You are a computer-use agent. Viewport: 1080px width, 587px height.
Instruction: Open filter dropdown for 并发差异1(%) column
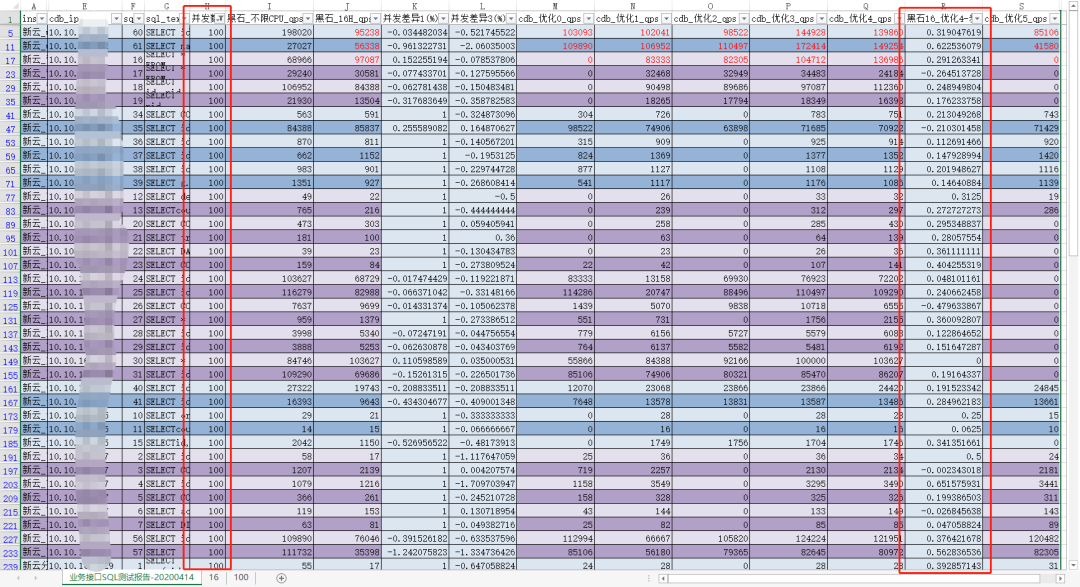tap(444, 19)
